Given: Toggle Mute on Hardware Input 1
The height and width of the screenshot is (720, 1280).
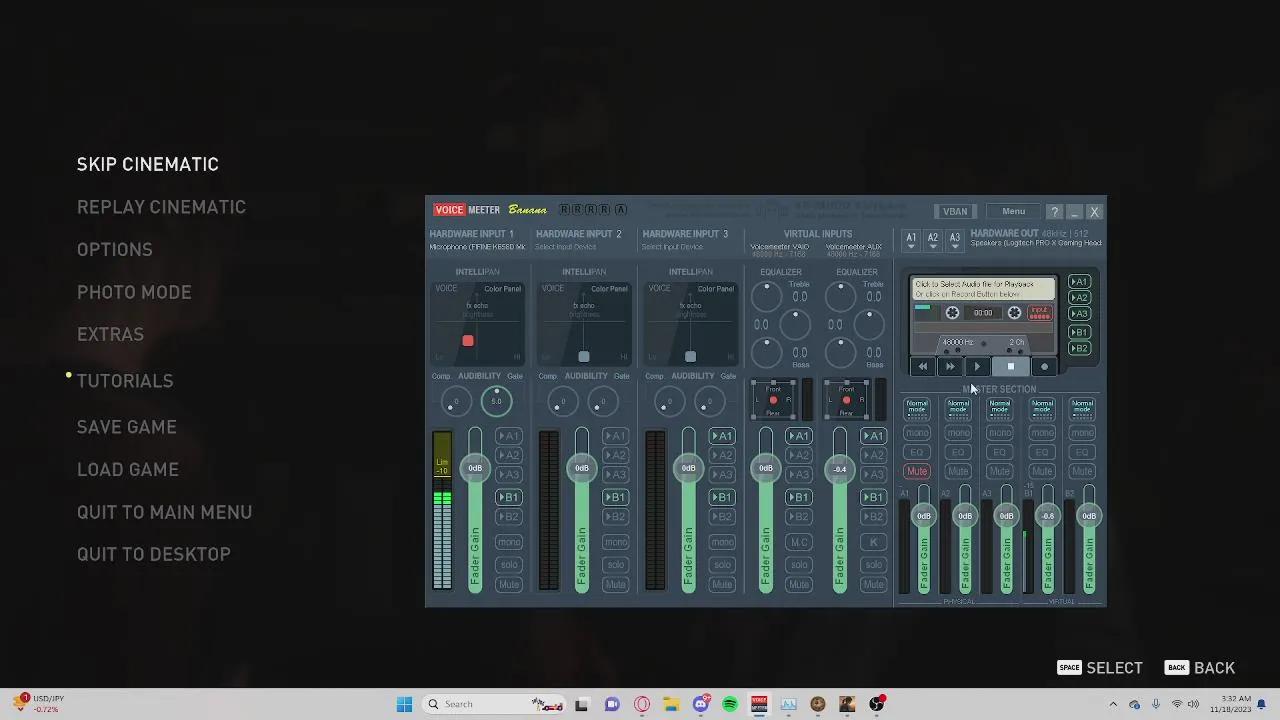Looking at the screenshot, I should click(509, 584).
